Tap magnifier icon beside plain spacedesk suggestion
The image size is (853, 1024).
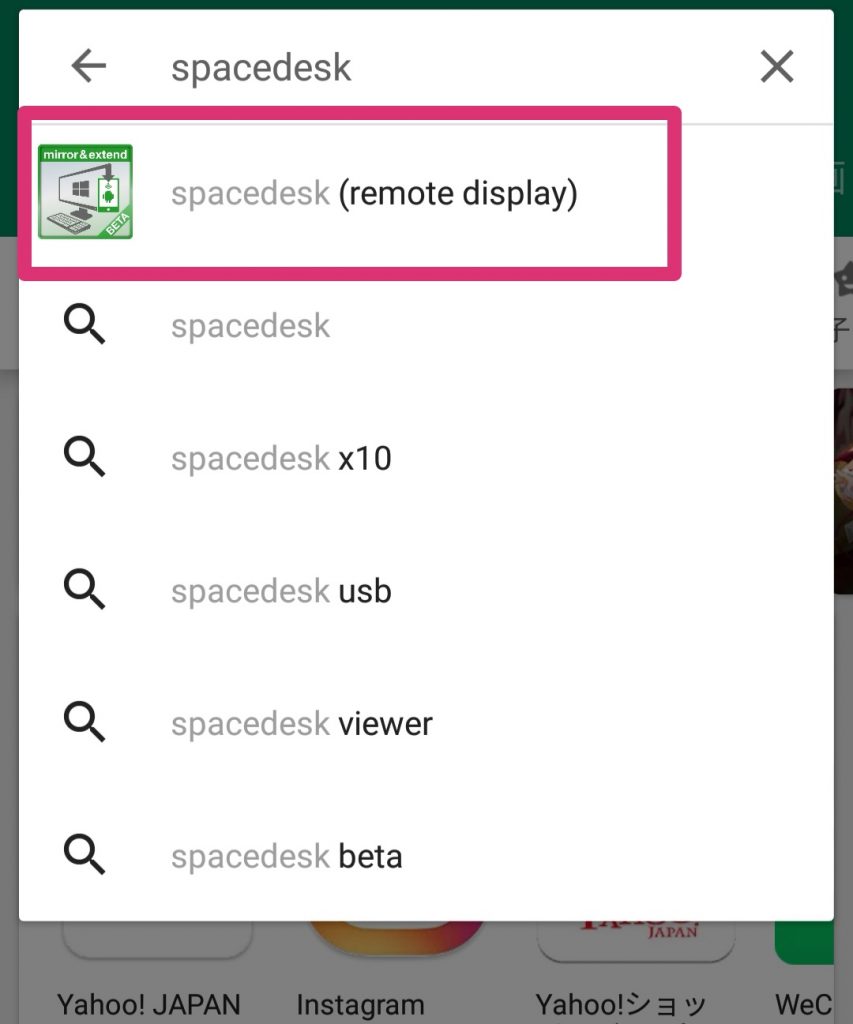pos(85,326)
